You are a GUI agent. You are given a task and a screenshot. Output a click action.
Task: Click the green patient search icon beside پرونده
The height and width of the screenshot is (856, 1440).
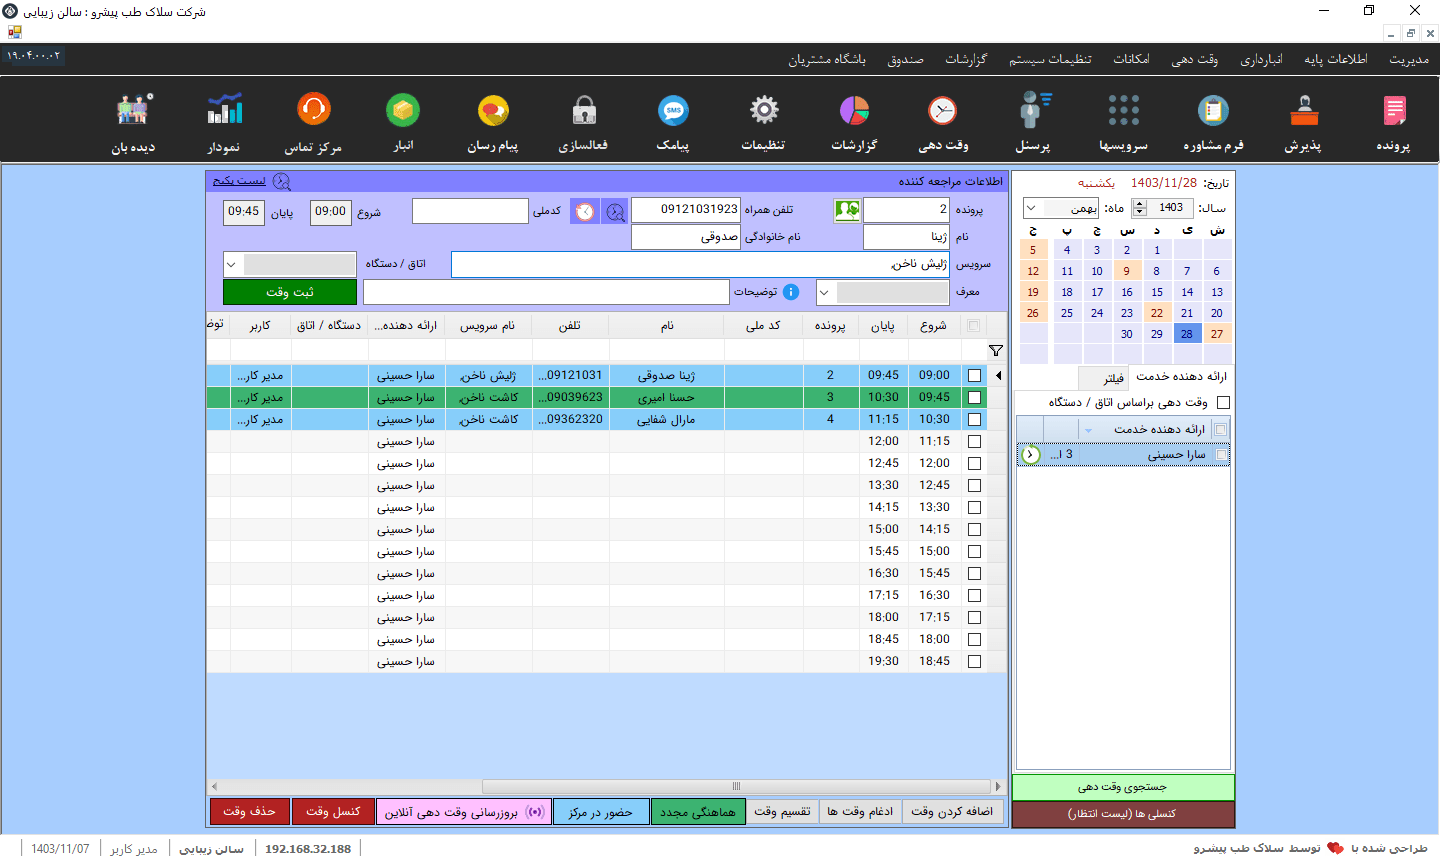[x=847, y=210]
